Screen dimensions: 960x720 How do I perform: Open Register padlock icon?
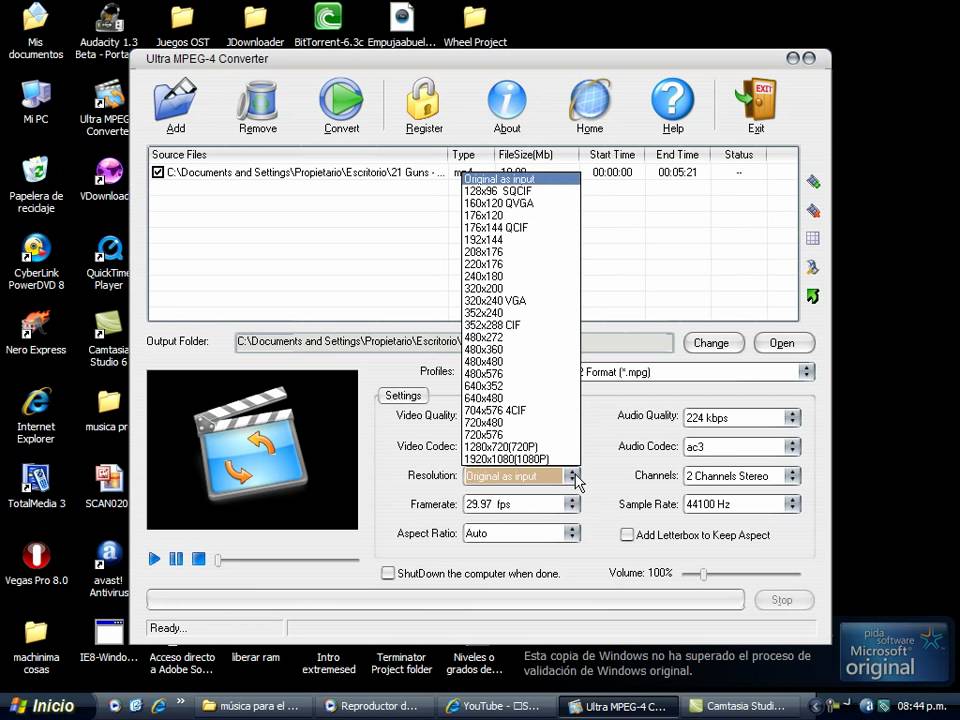pyautogui.click(x=424, y=99)
